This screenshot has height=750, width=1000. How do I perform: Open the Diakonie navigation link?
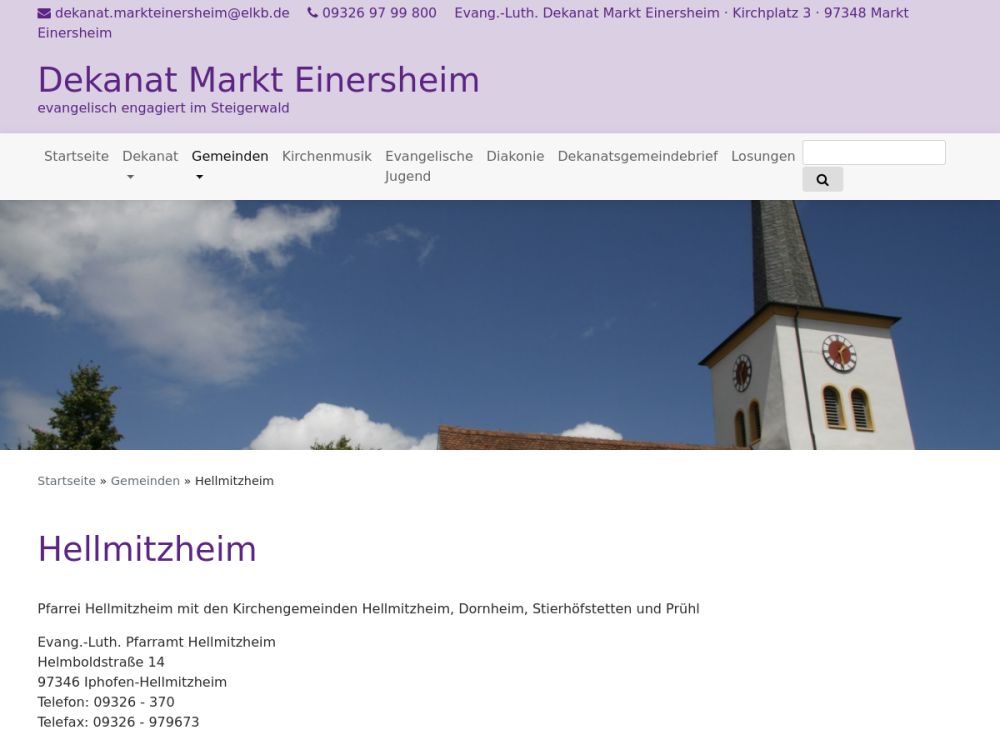pos(515,156)
